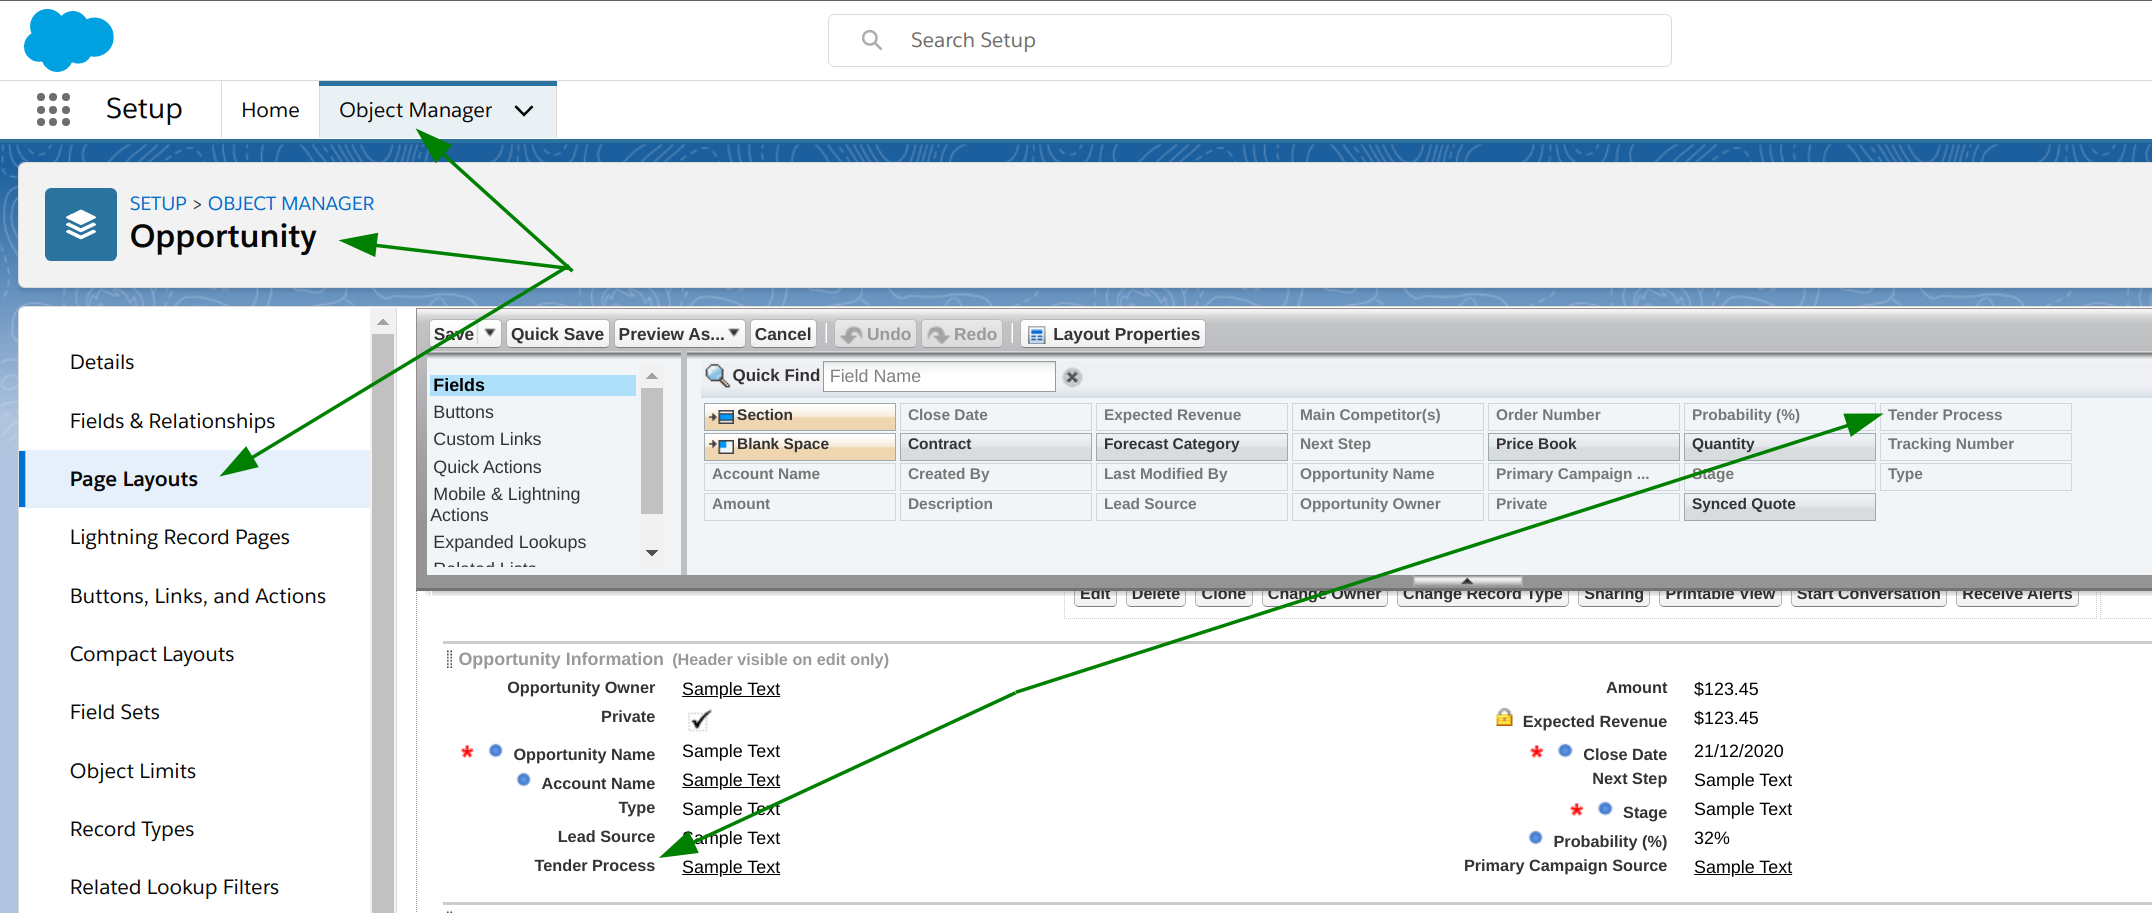Viewport: 2152px width, 913px height.
Task: Open the Save button dropdown arrow
Action: click(x=490, y=333)
